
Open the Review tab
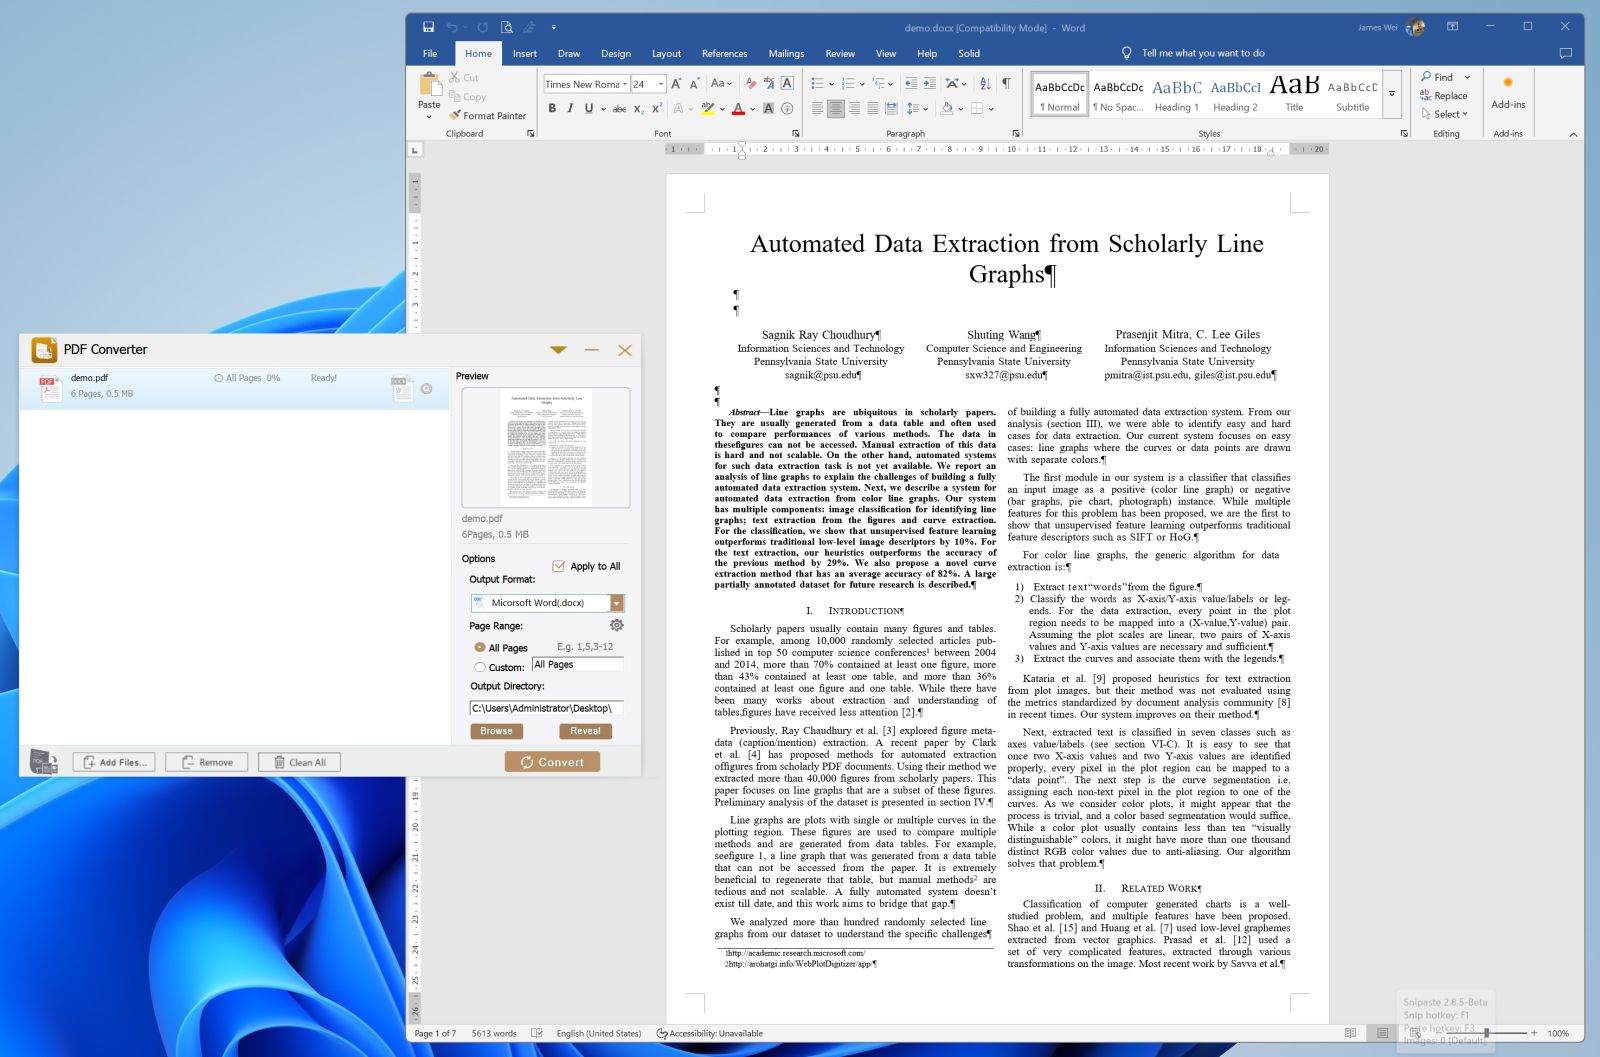(x=840, y=54)
